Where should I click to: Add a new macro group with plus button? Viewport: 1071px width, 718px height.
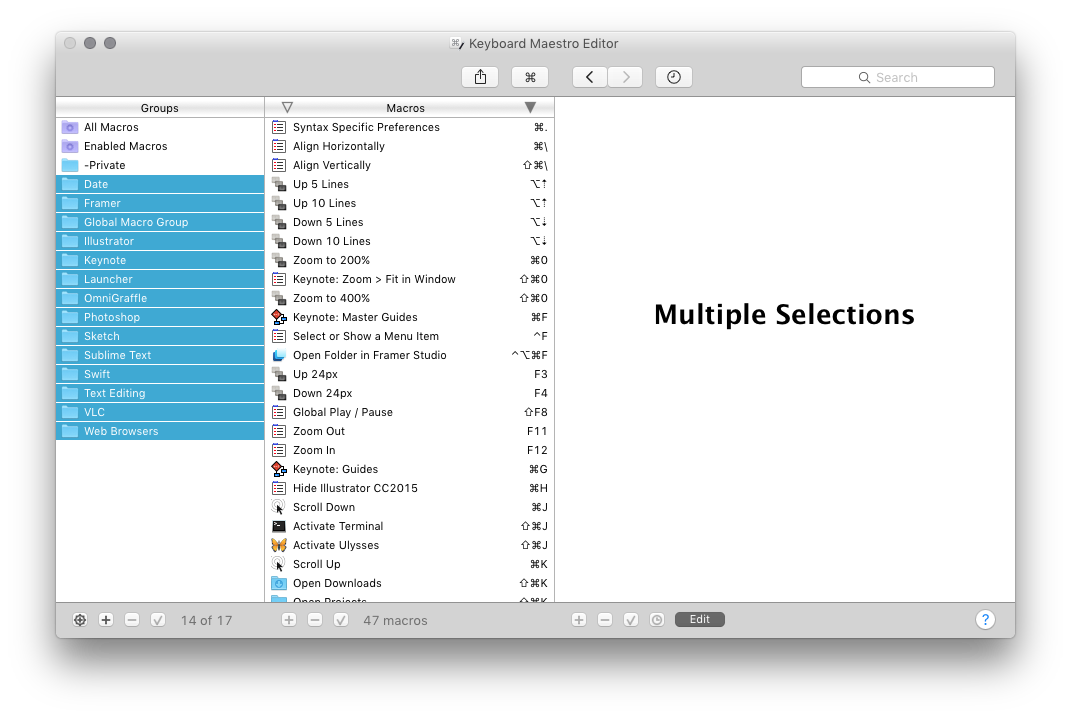coord(106,620)
